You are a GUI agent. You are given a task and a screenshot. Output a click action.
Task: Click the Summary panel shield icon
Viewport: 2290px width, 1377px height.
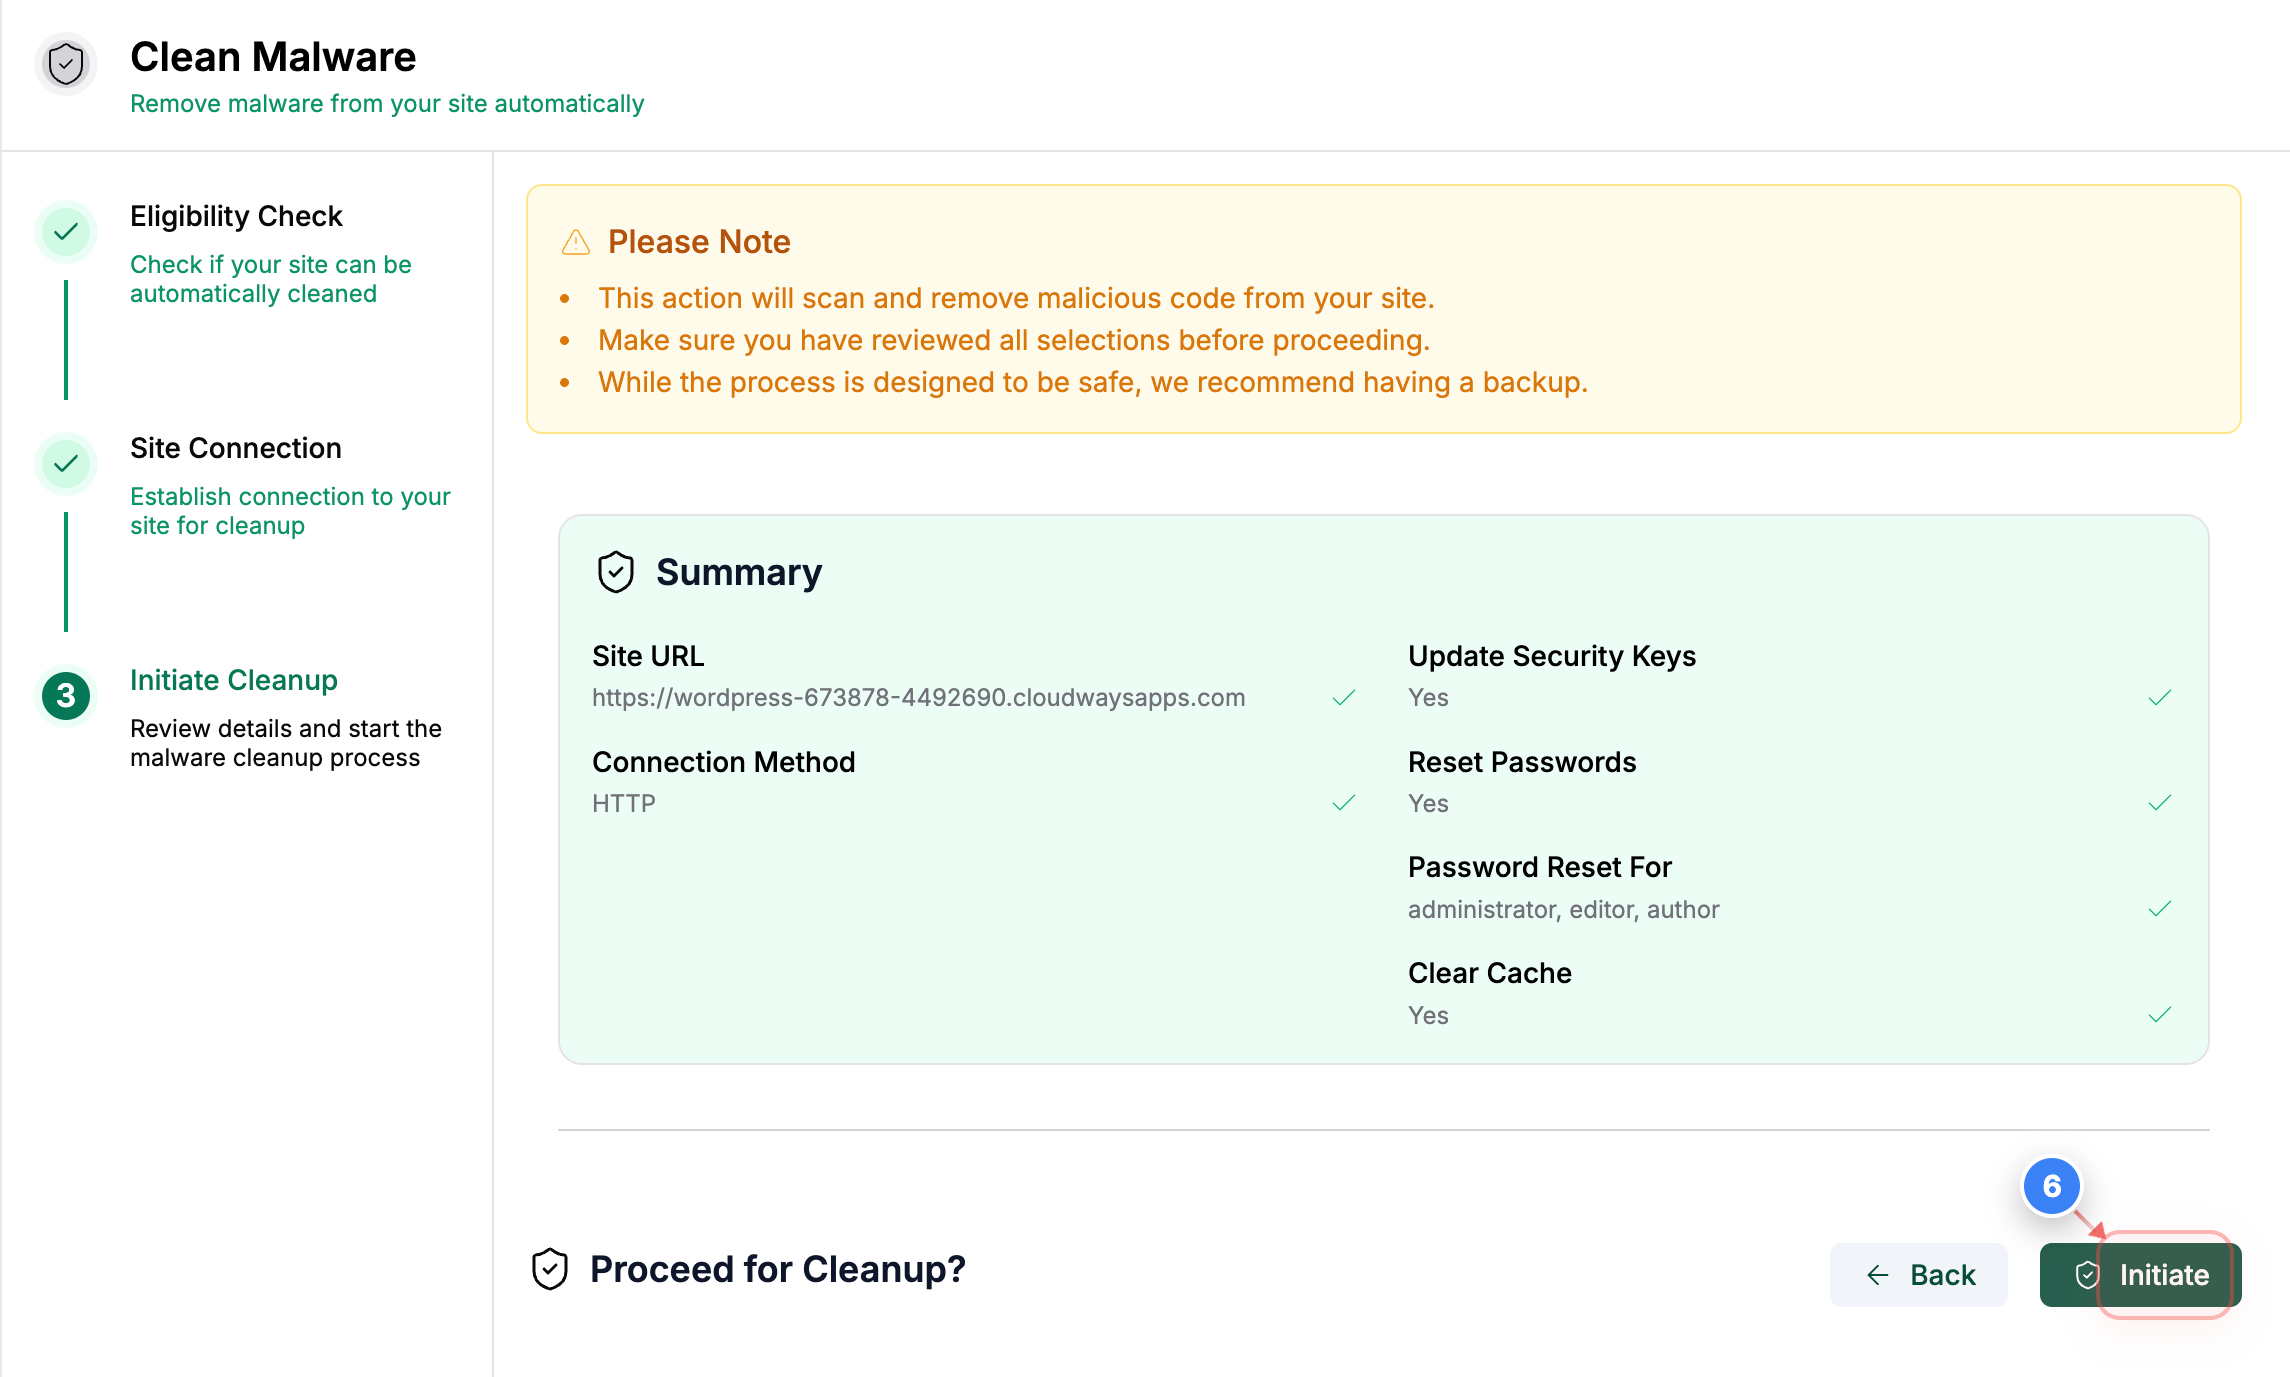(x=615, y=572)
